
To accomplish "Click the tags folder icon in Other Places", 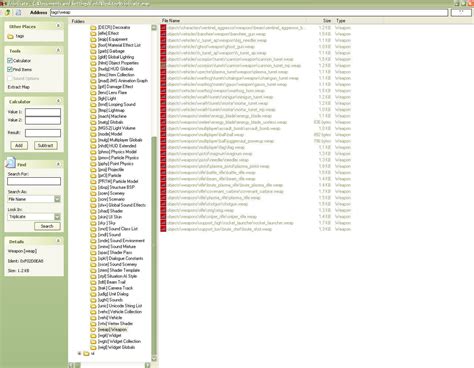I will click(x=10, y=36).
